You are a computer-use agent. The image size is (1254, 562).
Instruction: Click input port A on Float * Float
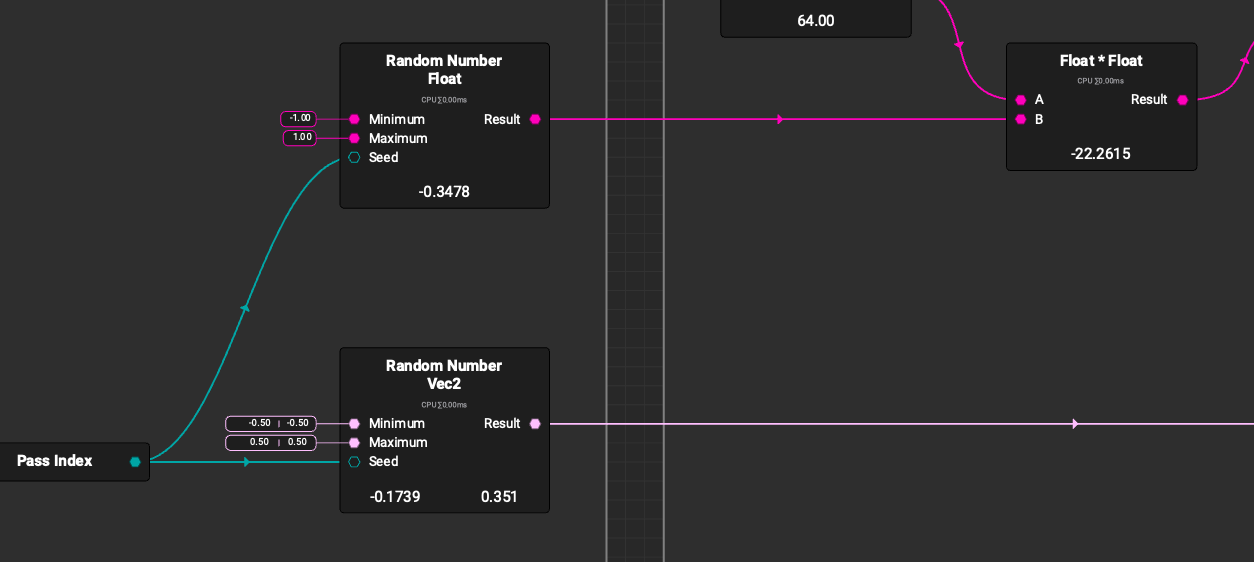[x=1020, y=100]
